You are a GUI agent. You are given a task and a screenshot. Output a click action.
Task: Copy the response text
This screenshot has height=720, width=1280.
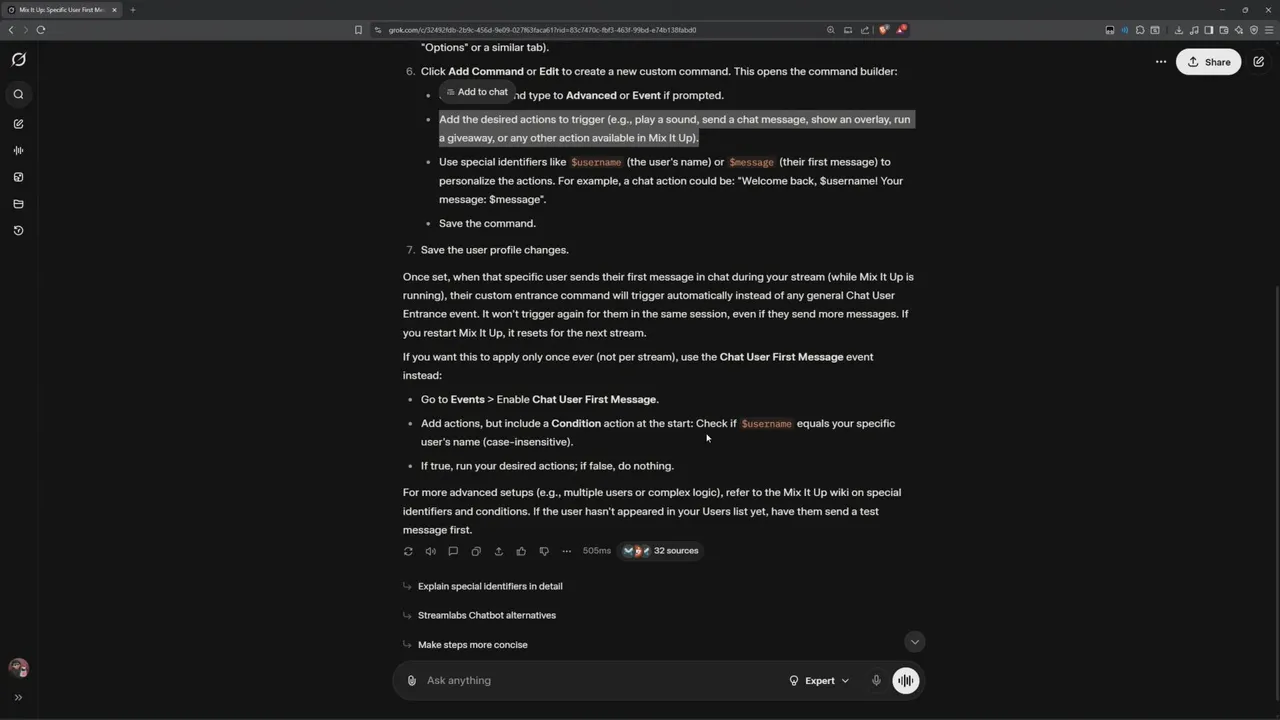[x=476, y=551]
